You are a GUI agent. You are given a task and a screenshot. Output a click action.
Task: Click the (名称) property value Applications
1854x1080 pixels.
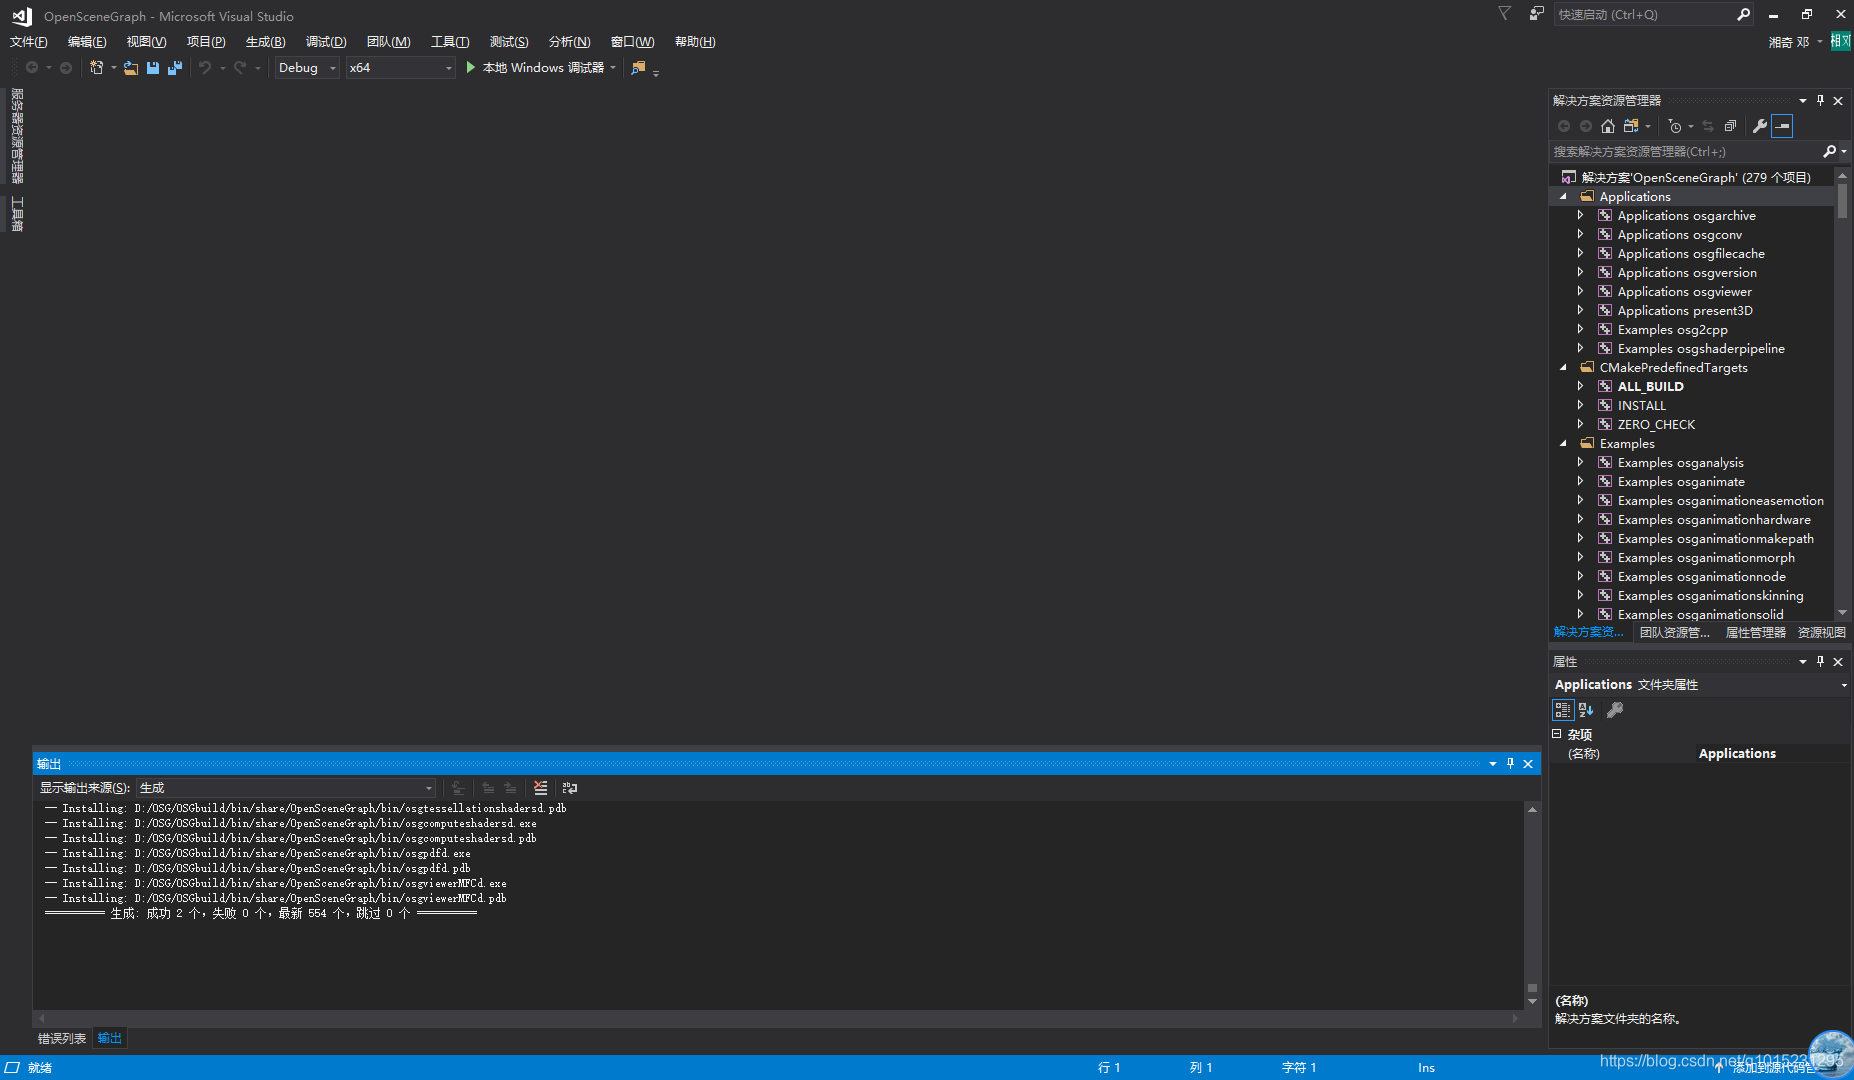pyautogui.click(x=1737, y=754)
